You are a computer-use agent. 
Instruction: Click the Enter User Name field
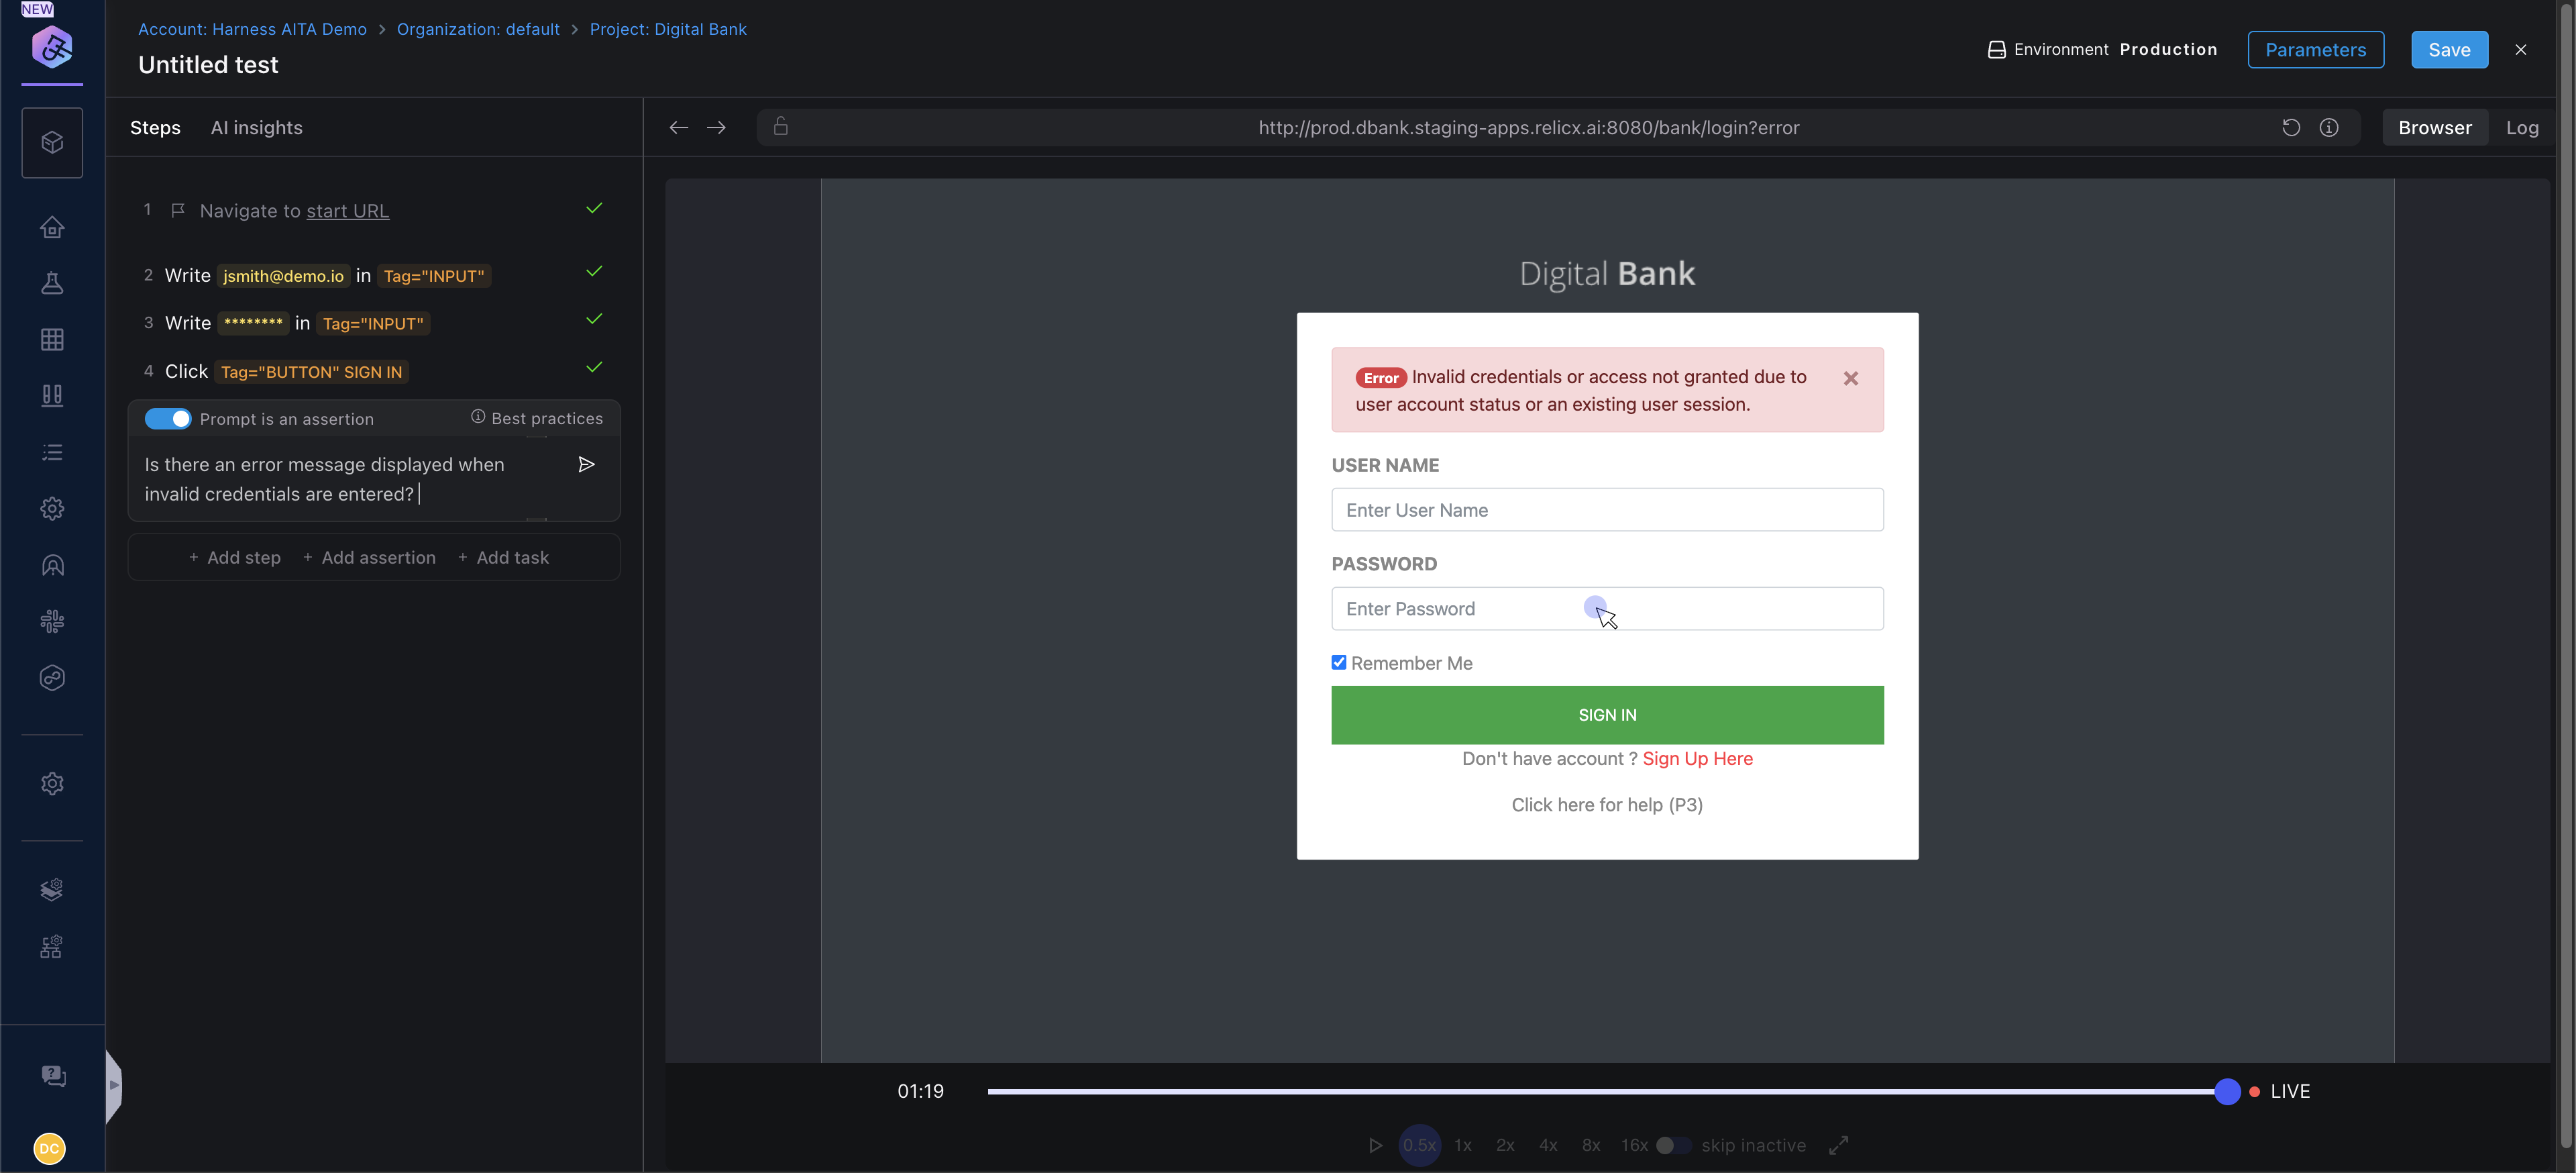click(x=1607, y=510)
